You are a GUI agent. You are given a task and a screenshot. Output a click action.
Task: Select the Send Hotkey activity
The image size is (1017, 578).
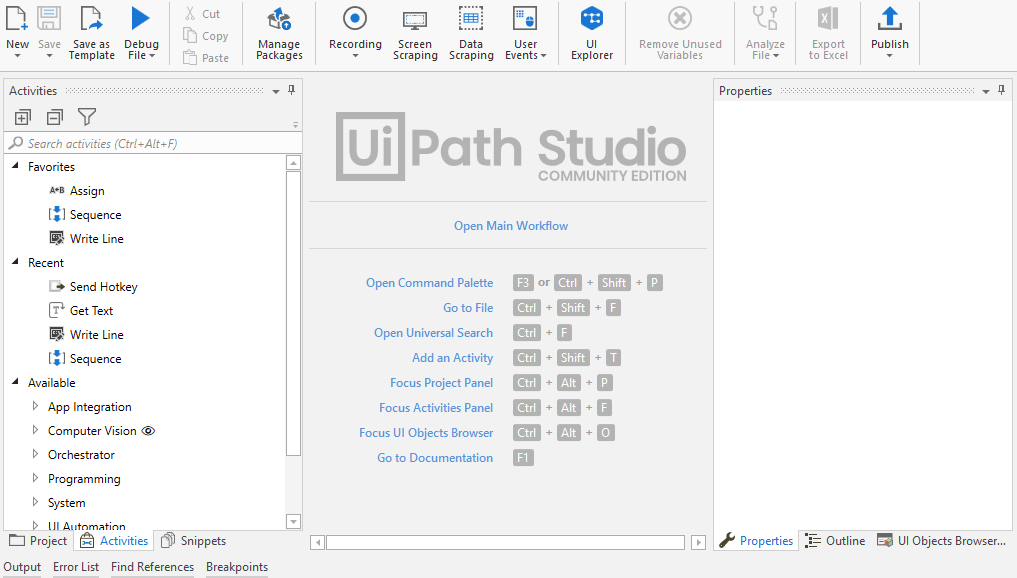point(93,287)
